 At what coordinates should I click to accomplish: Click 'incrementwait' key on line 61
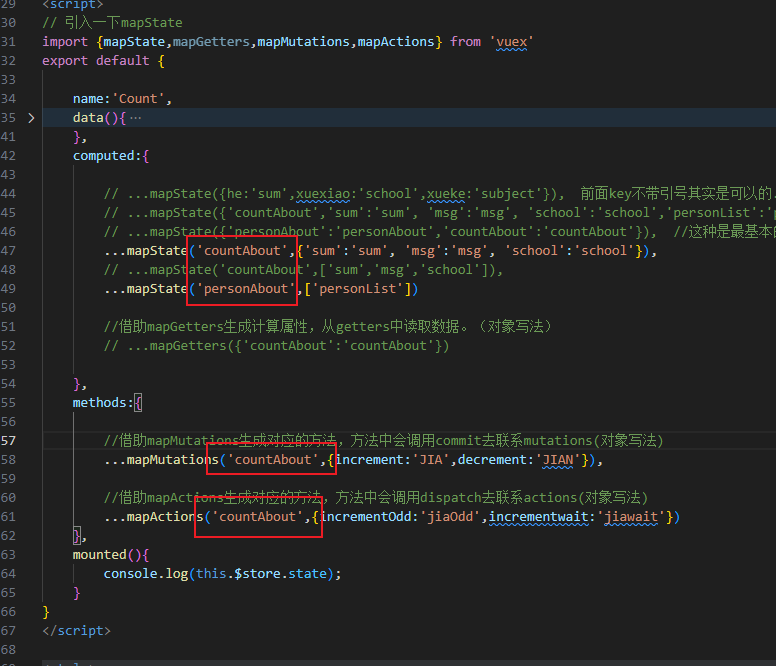pyautogui.click(x=538, y=517)
